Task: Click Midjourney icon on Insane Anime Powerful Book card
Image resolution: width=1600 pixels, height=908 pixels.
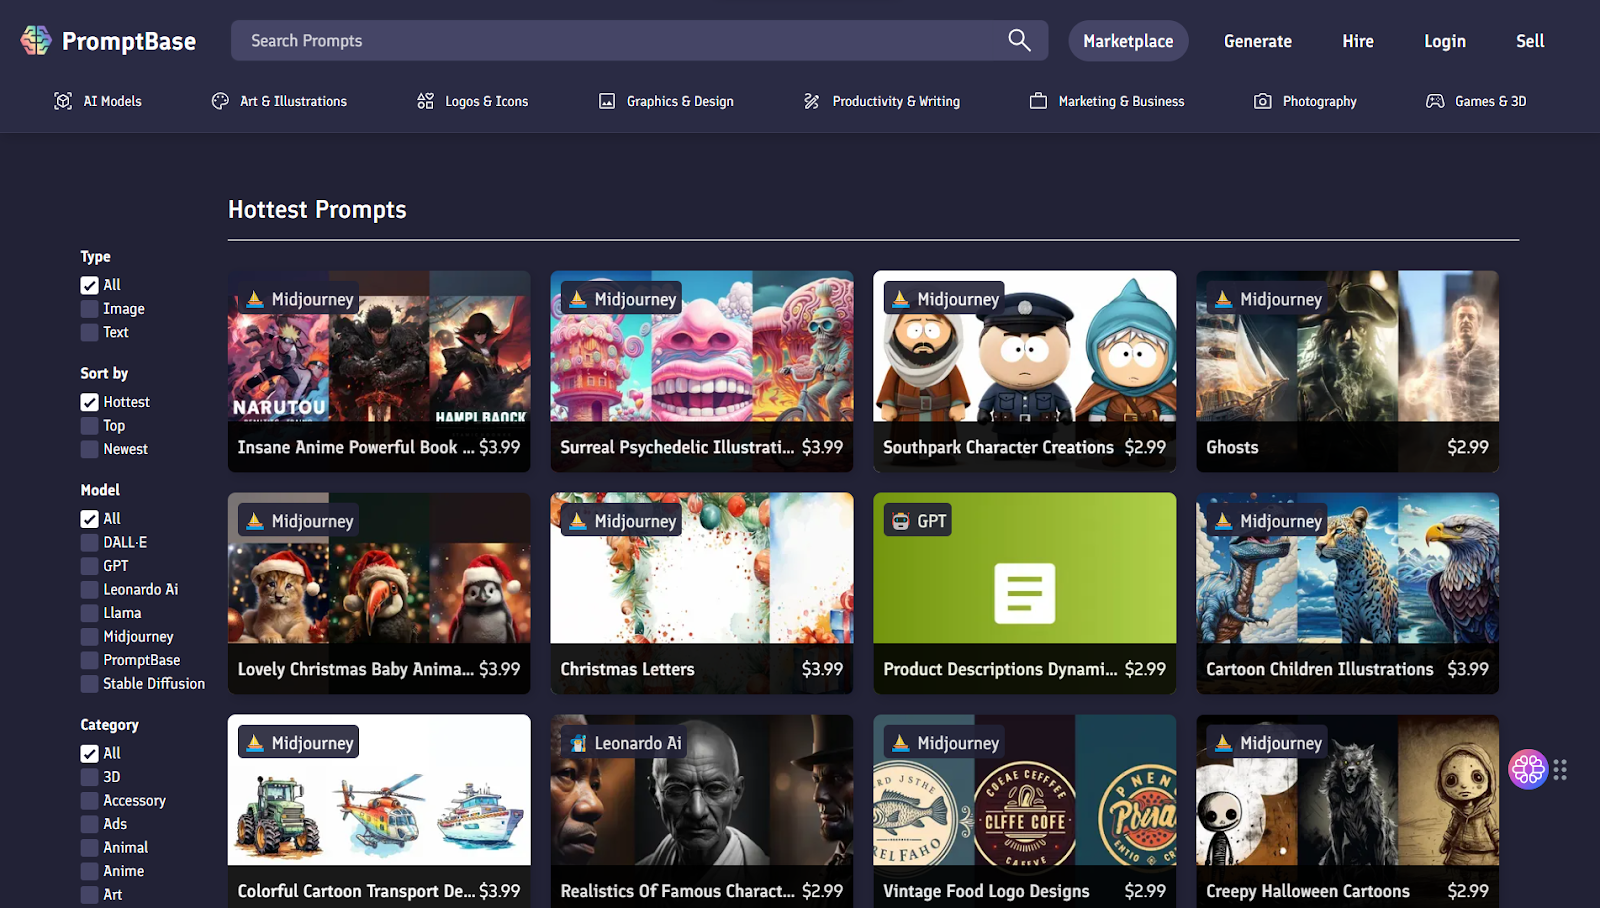Action: pos(255,299)
